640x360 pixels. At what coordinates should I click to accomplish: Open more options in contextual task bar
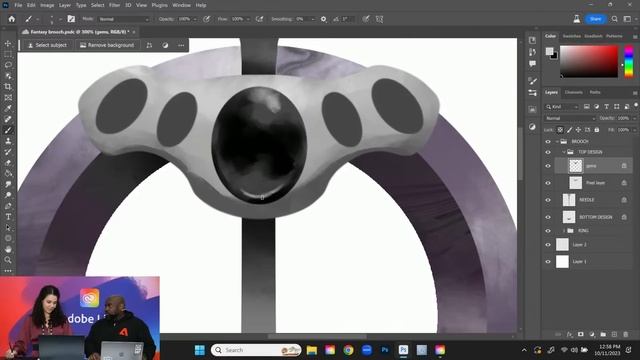coord(181,45)
